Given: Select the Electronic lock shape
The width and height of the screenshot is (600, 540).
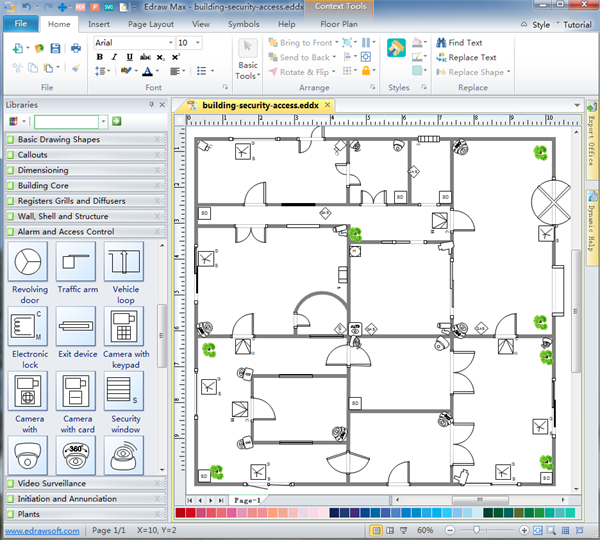Looking at the screenshot, I should tap(29, 326).
